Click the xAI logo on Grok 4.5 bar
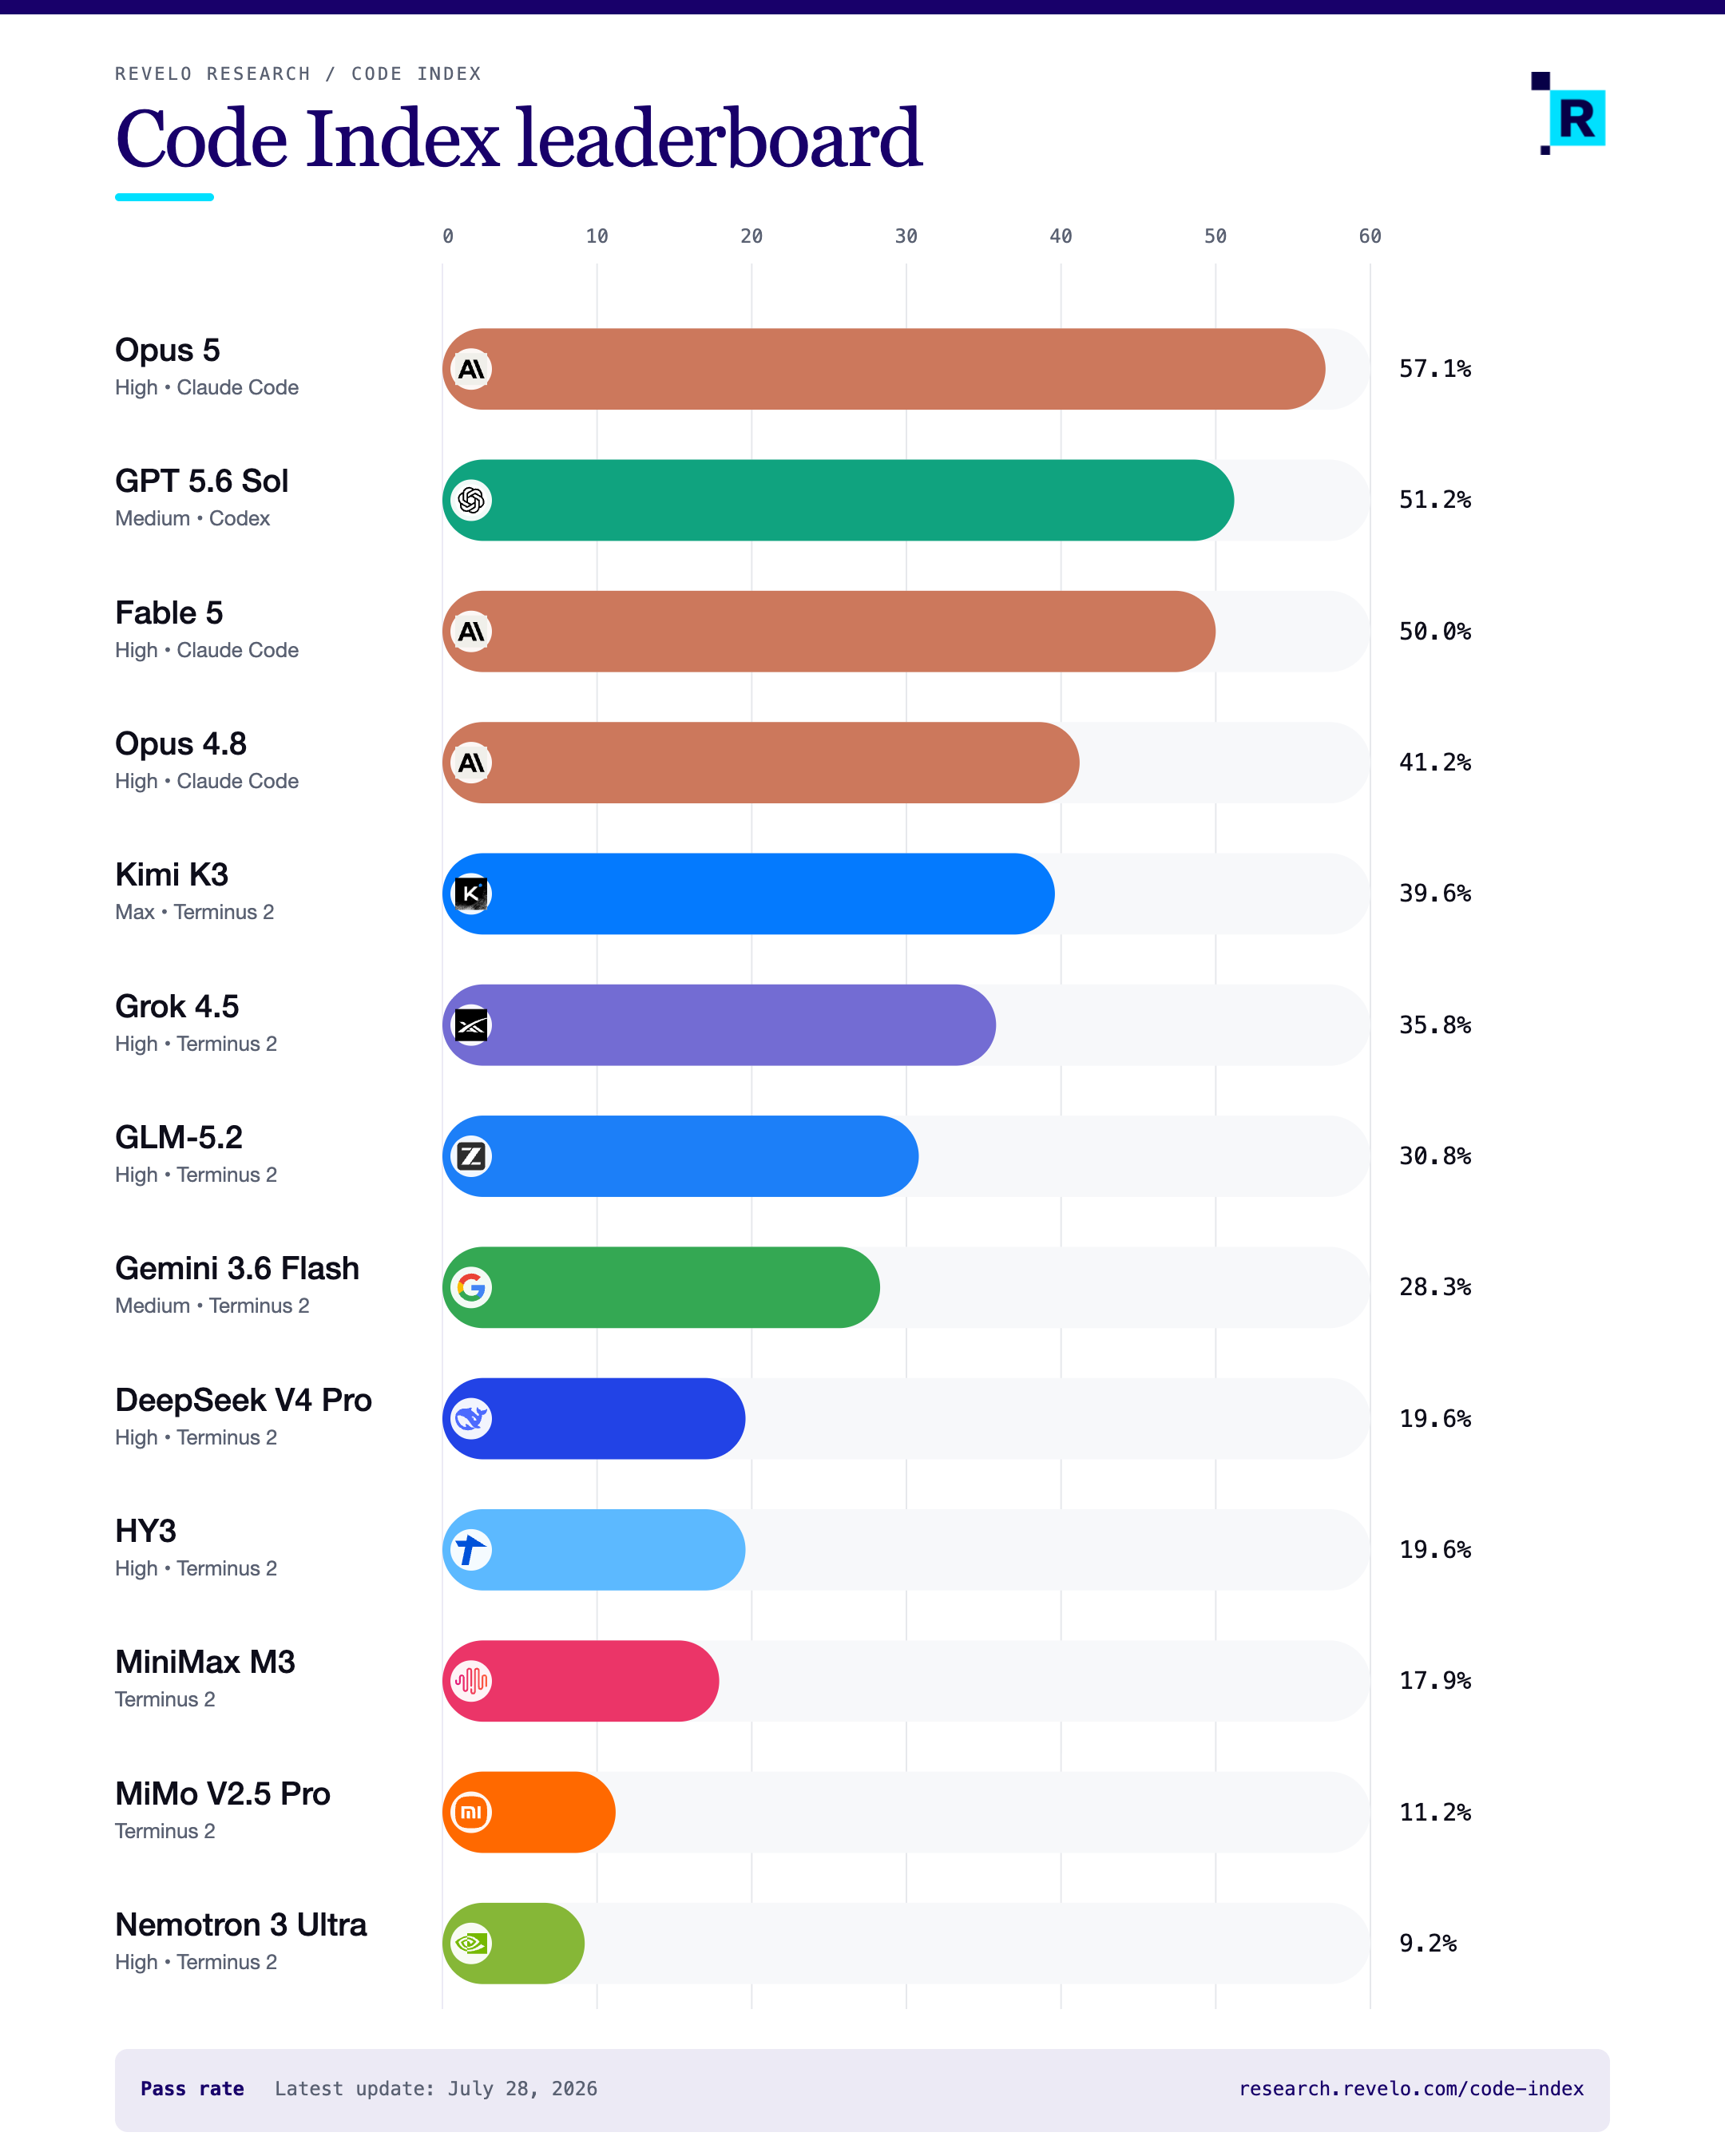The image size is (1725, 2156). pos(471,1025)
